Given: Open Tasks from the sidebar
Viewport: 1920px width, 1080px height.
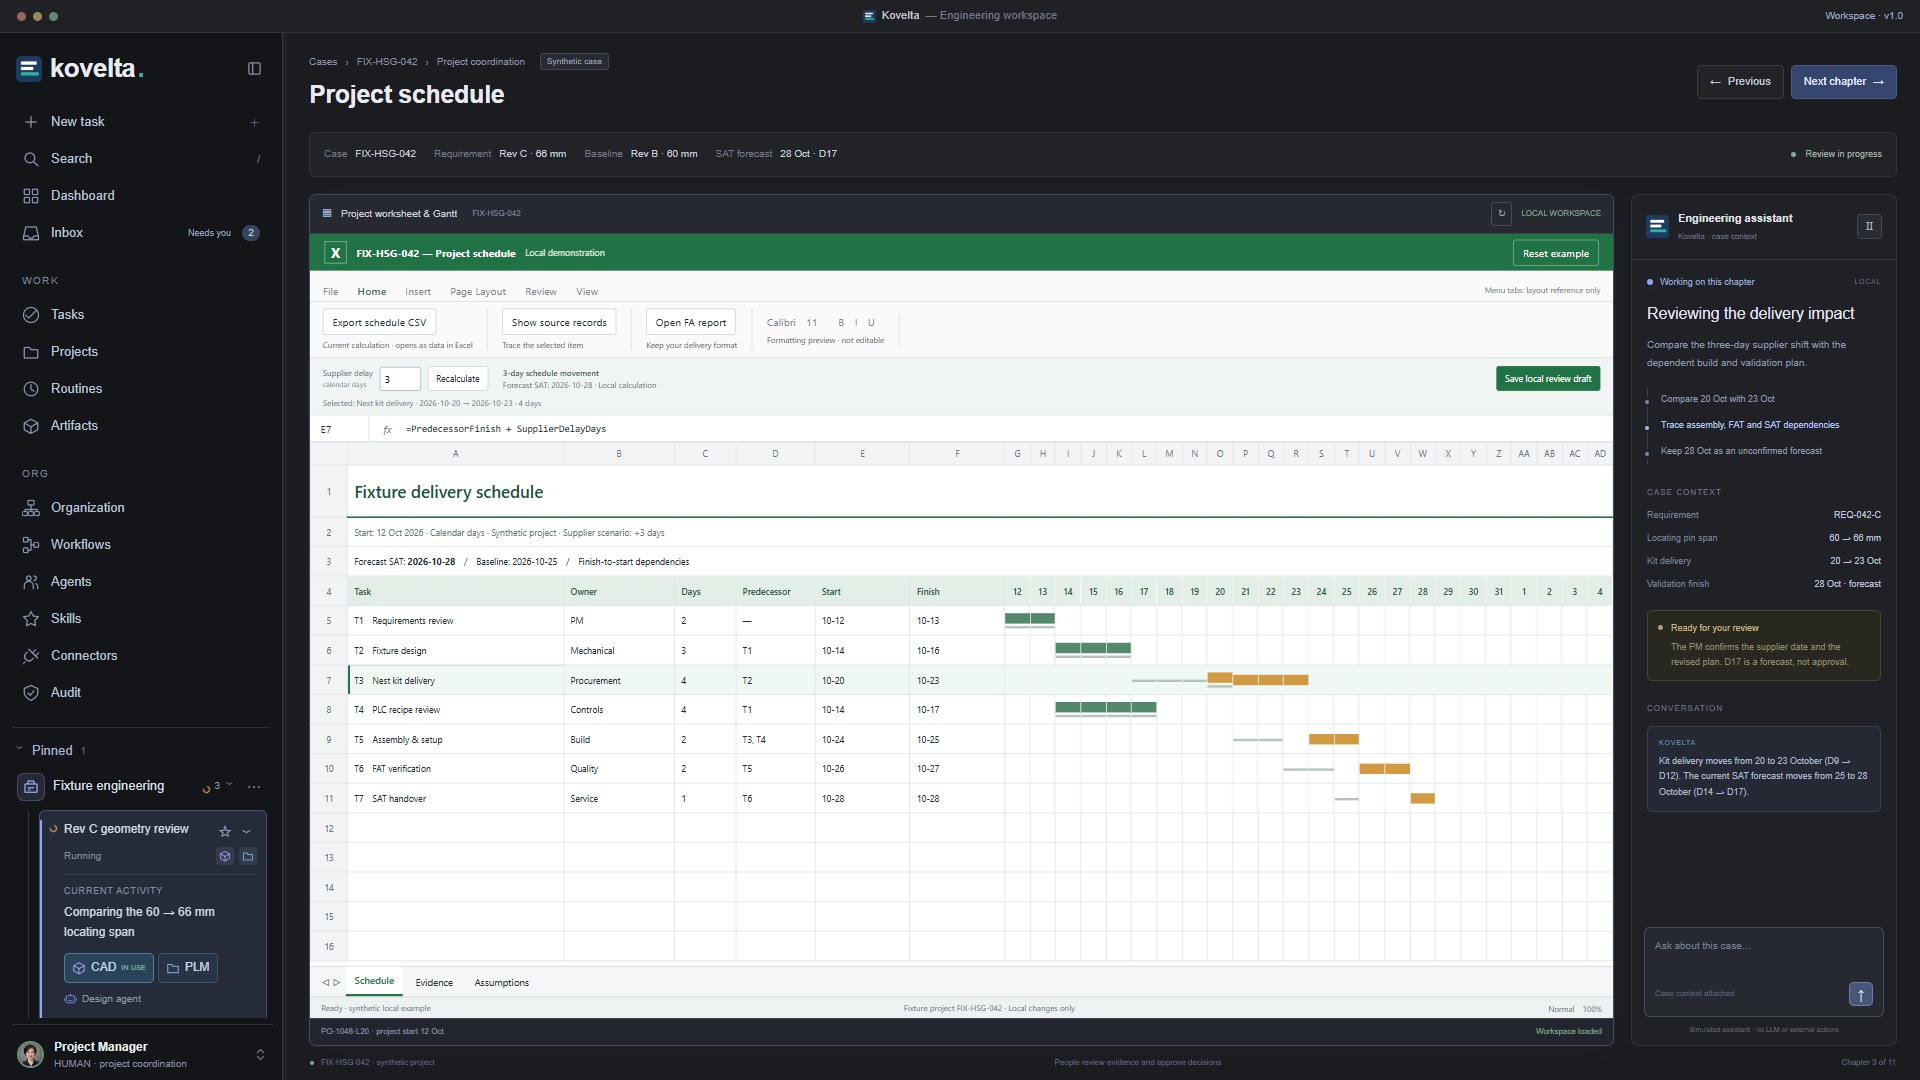Looking at the screenshot, I should click(x=140, y=315).
